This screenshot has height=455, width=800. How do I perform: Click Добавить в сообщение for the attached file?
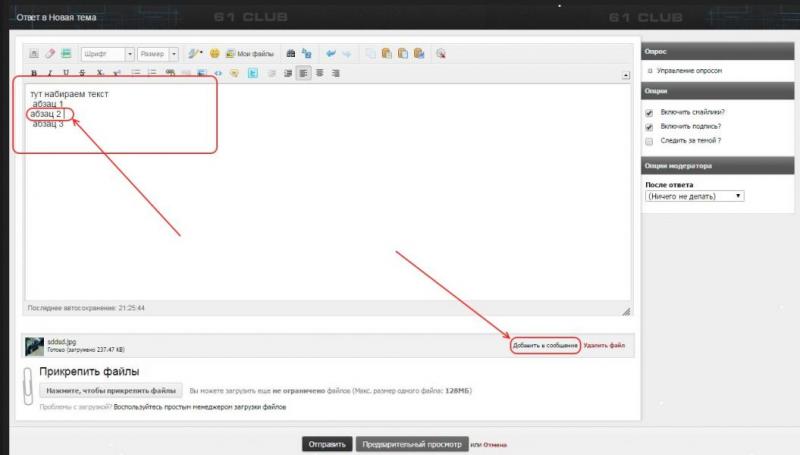[x=544, y=345]
